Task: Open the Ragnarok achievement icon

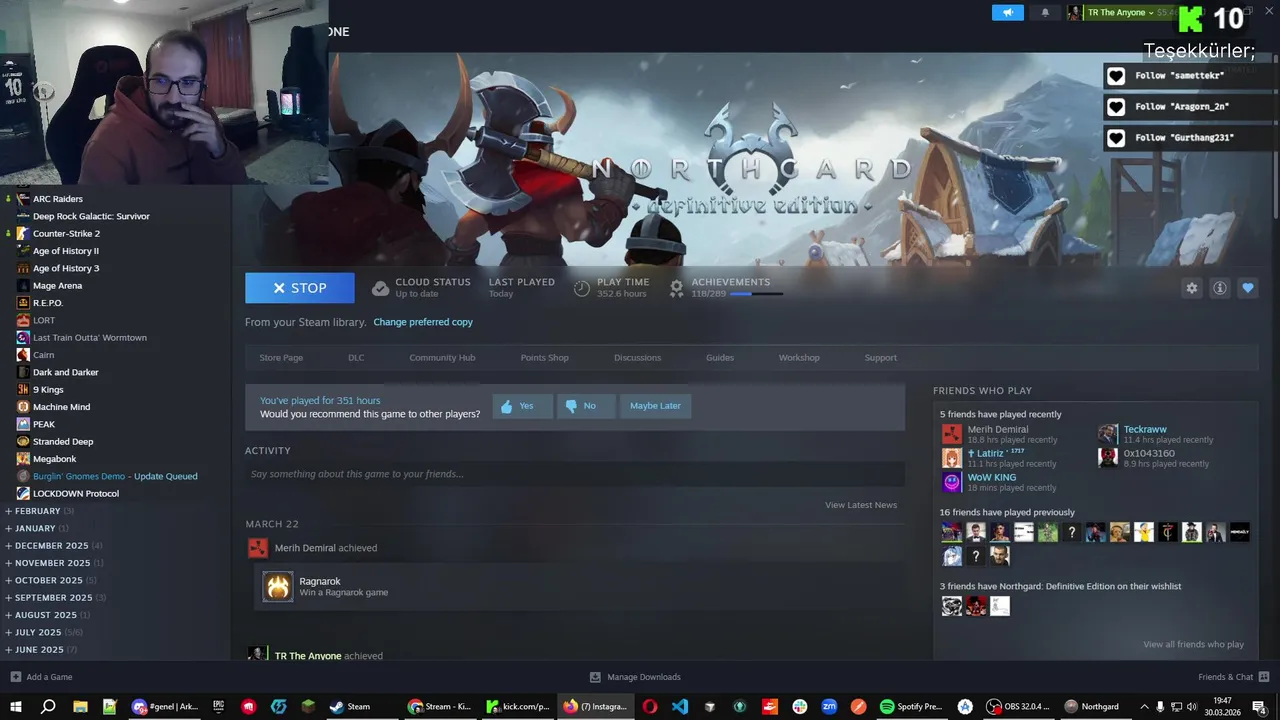Action: tap(278, 587)
